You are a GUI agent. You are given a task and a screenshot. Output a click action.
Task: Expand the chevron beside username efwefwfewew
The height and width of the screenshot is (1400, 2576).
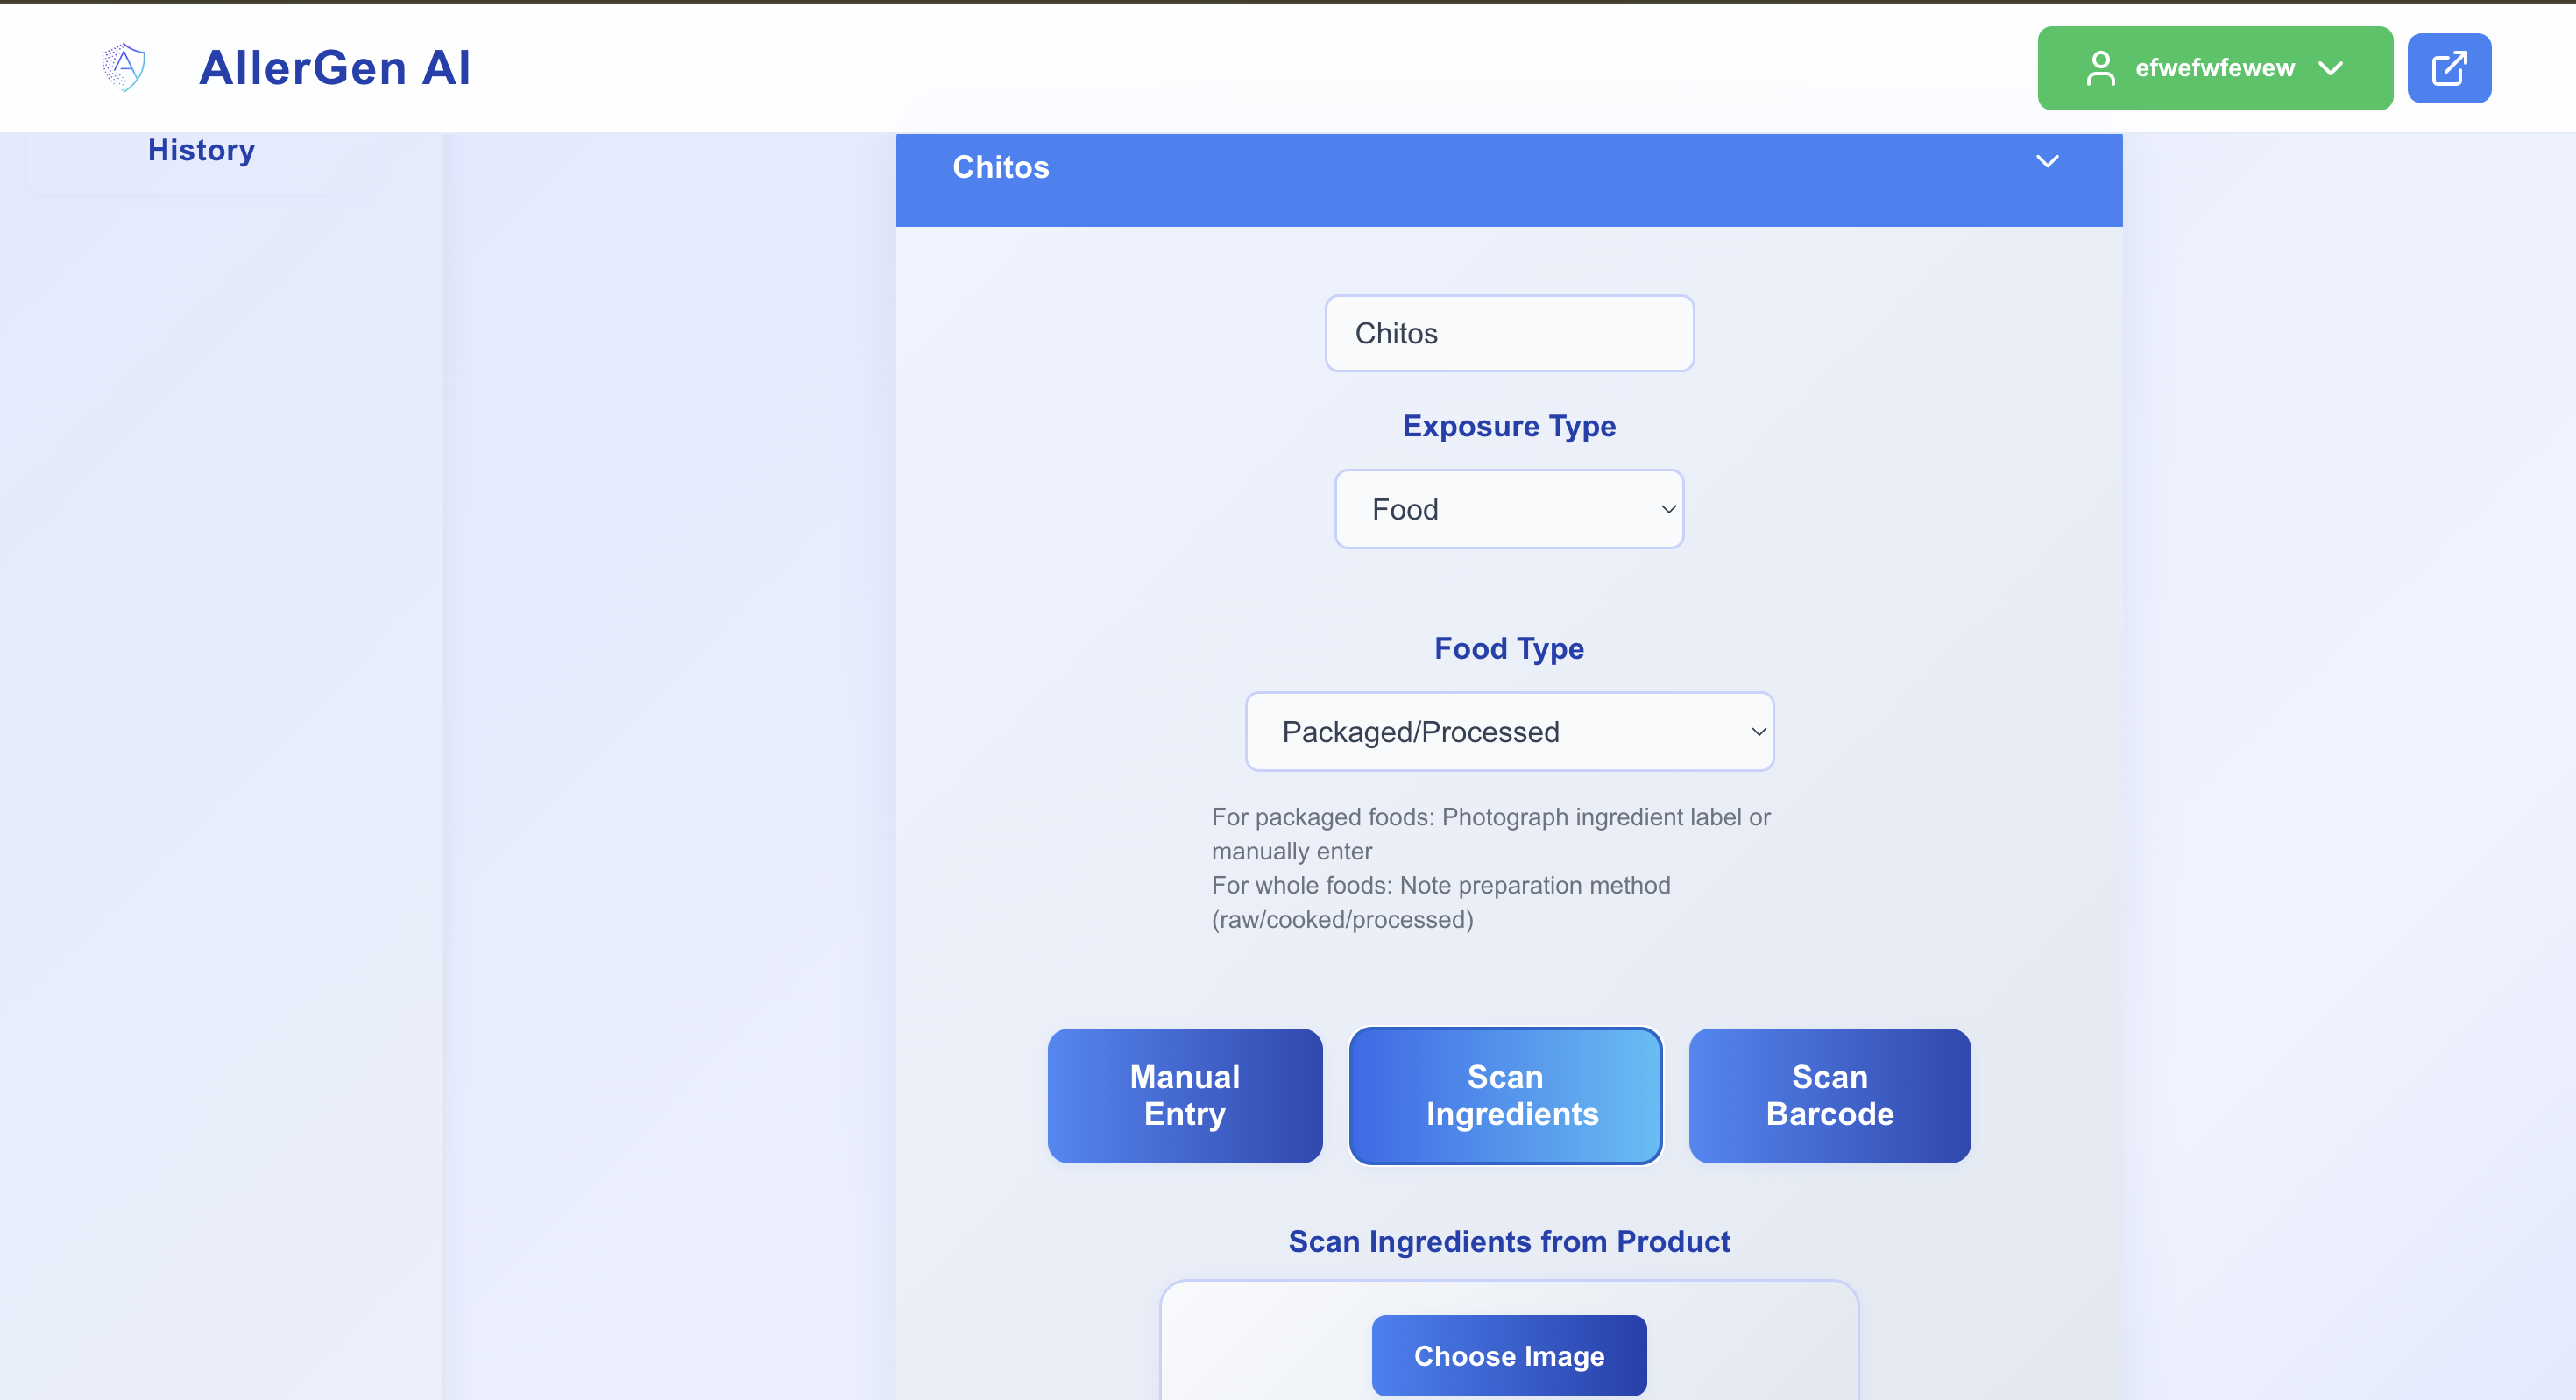(x=2331, y=68)
